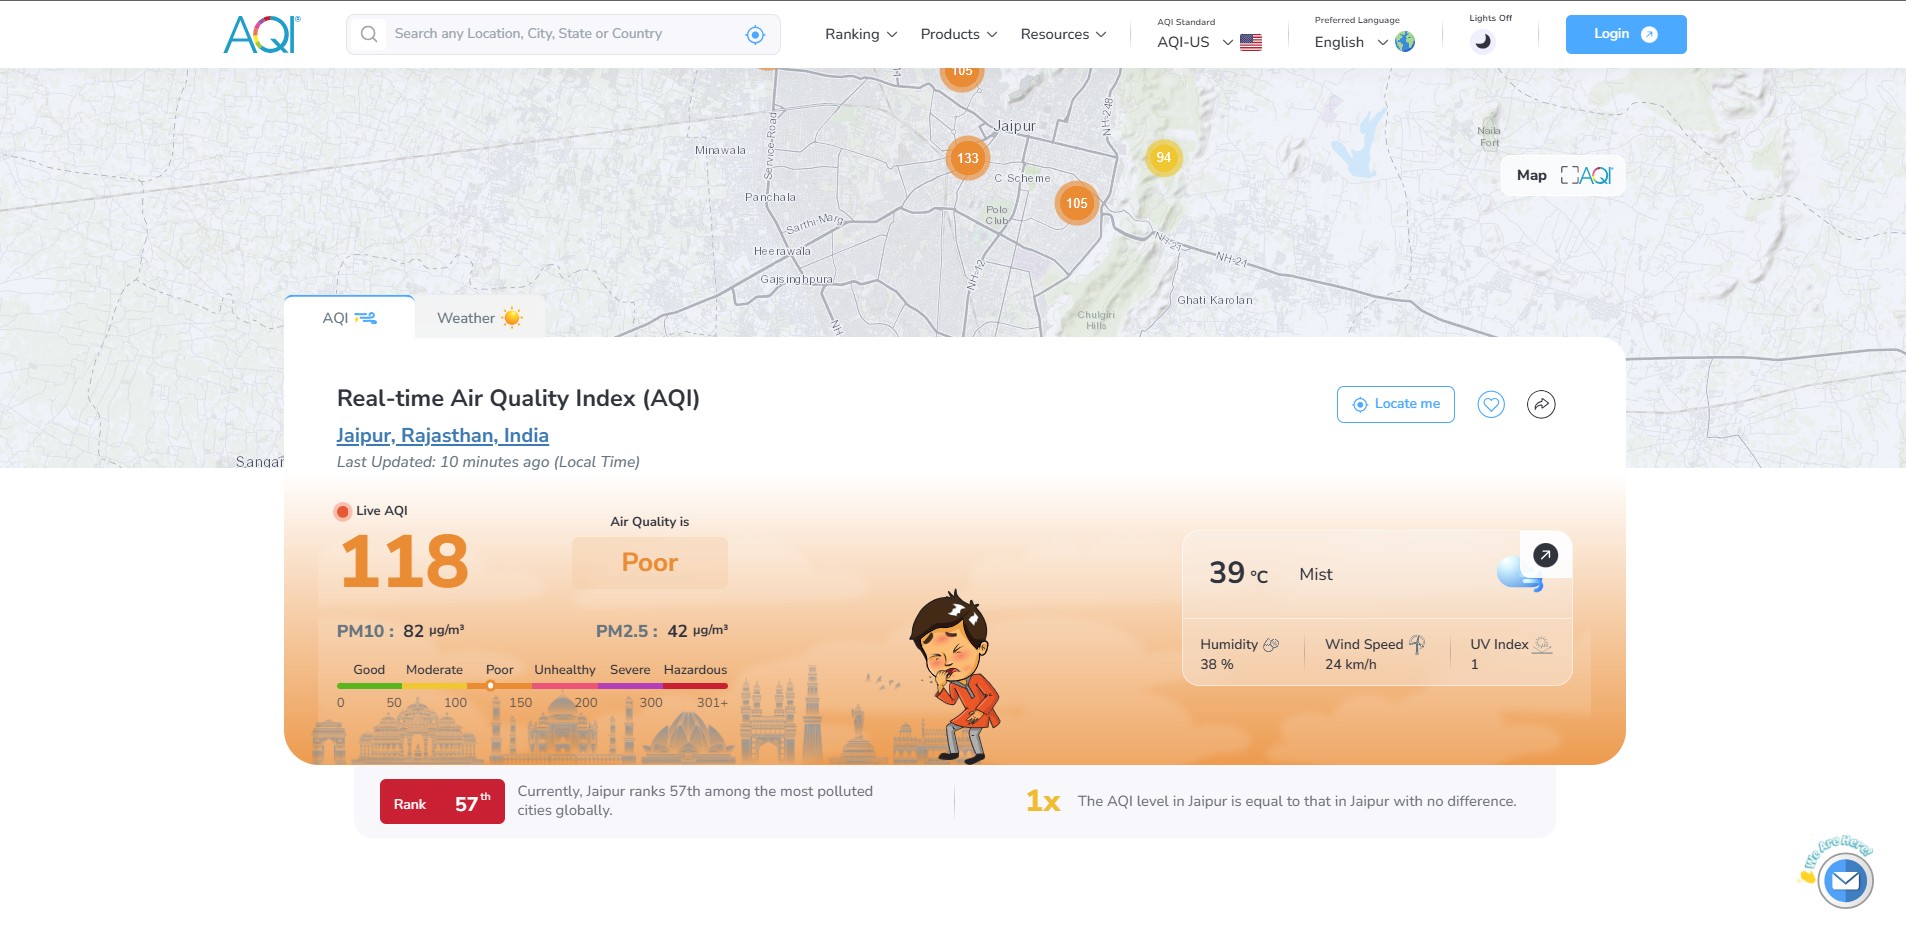Viewport: 1906px width, 945px height.
Task: Open the Products dropdown menu
Action: pyautogui.click(x=958, y=34)
